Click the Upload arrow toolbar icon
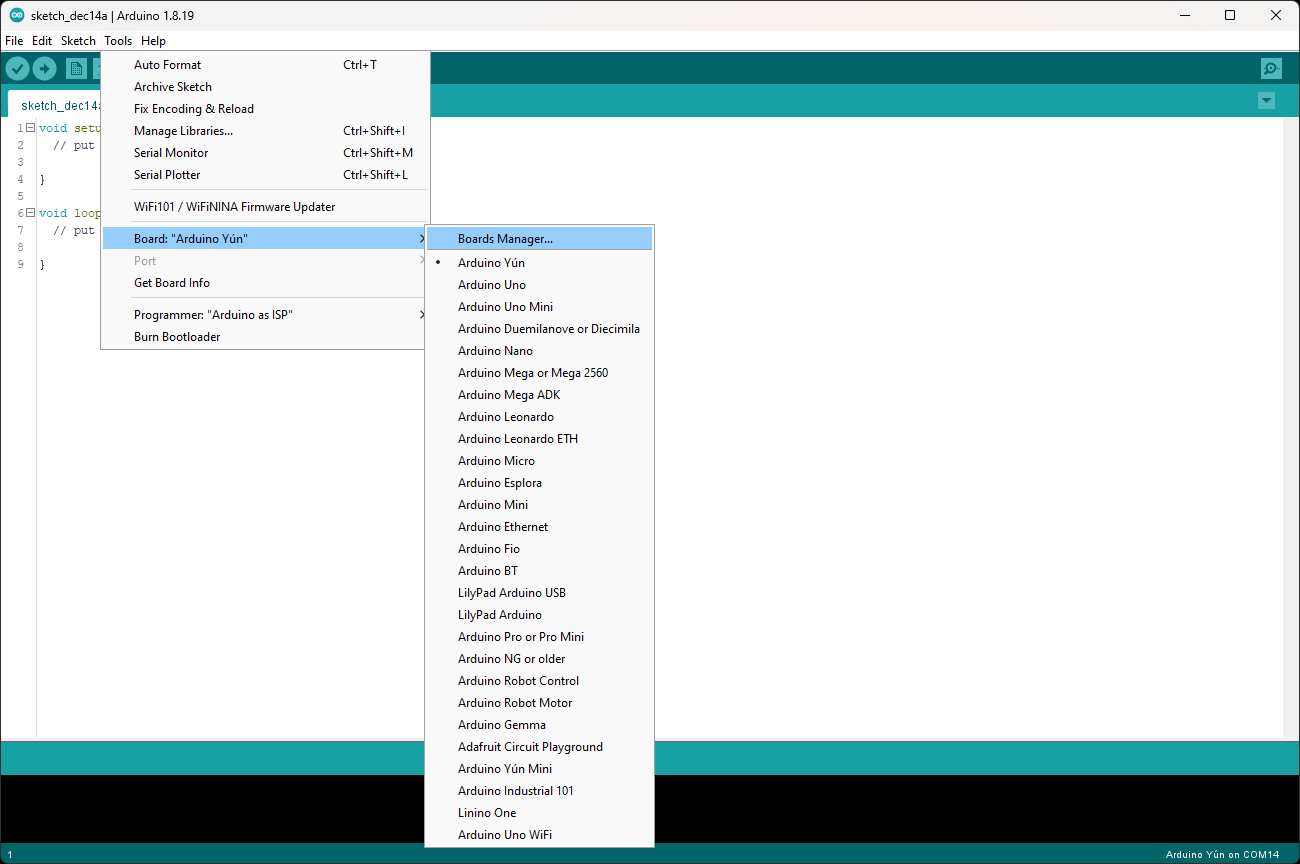This screenshot has height=864, width=1300. point(44,68)
